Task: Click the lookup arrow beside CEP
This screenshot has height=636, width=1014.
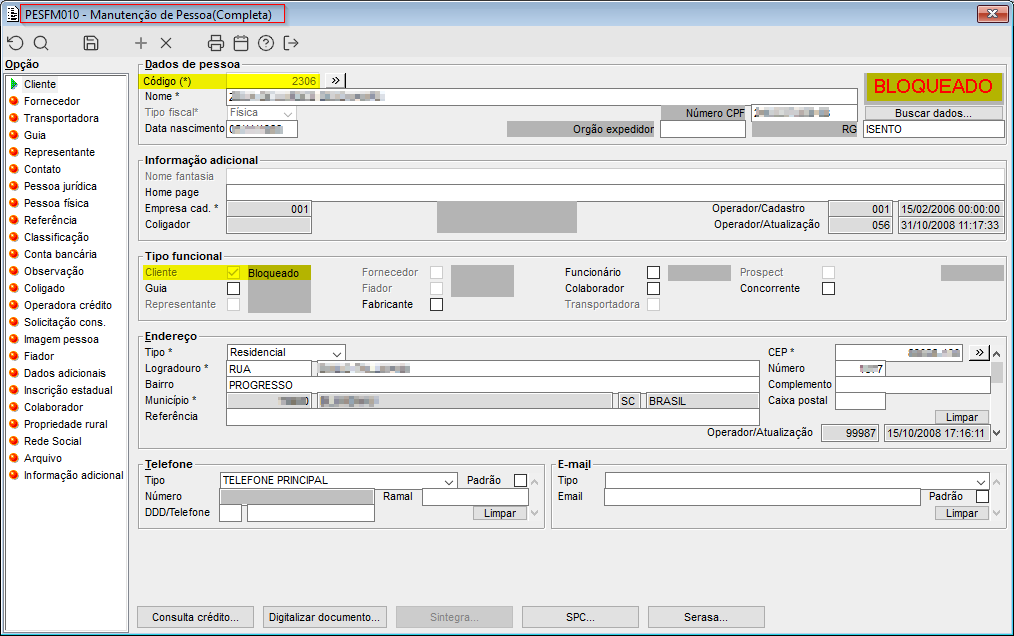Action: point(979,352)
